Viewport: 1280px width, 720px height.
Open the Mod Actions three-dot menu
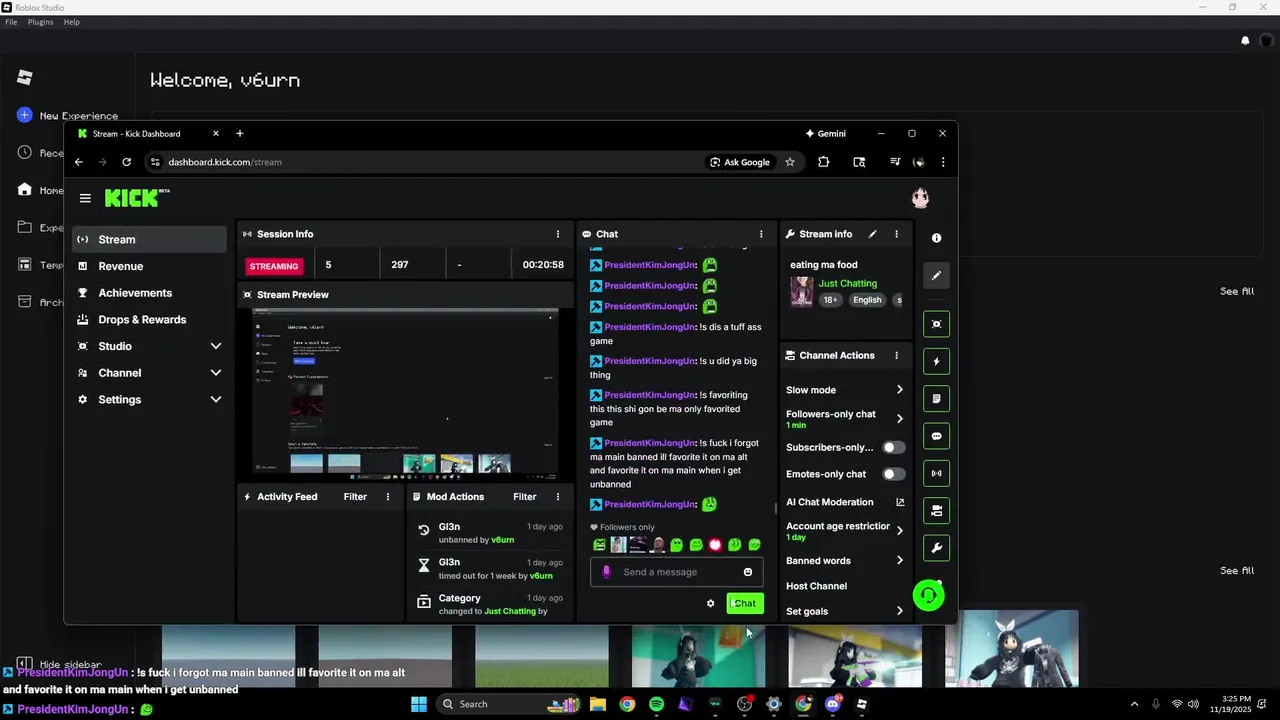pos(558,497)
